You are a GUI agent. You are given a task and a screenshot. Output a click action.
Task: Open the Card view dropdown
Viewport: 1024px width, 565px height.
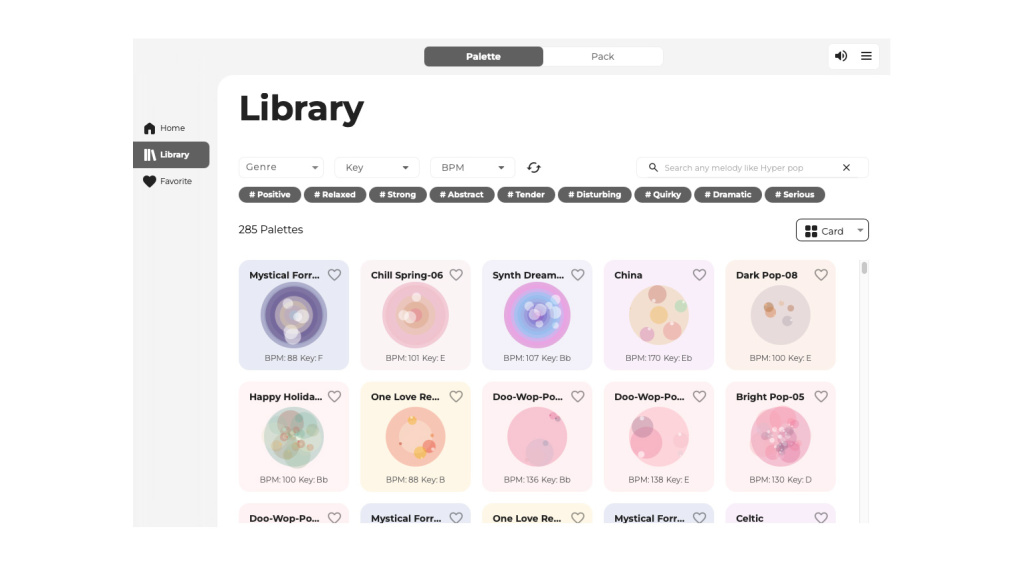832,231
